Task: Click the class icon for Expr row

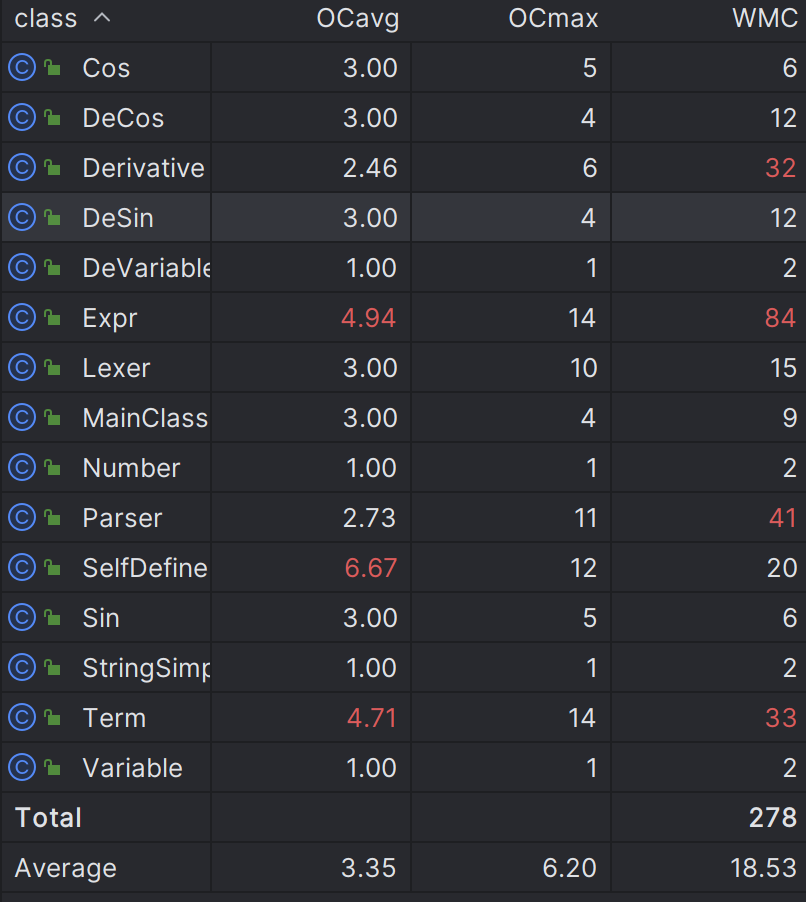Action: click(22, 318)
